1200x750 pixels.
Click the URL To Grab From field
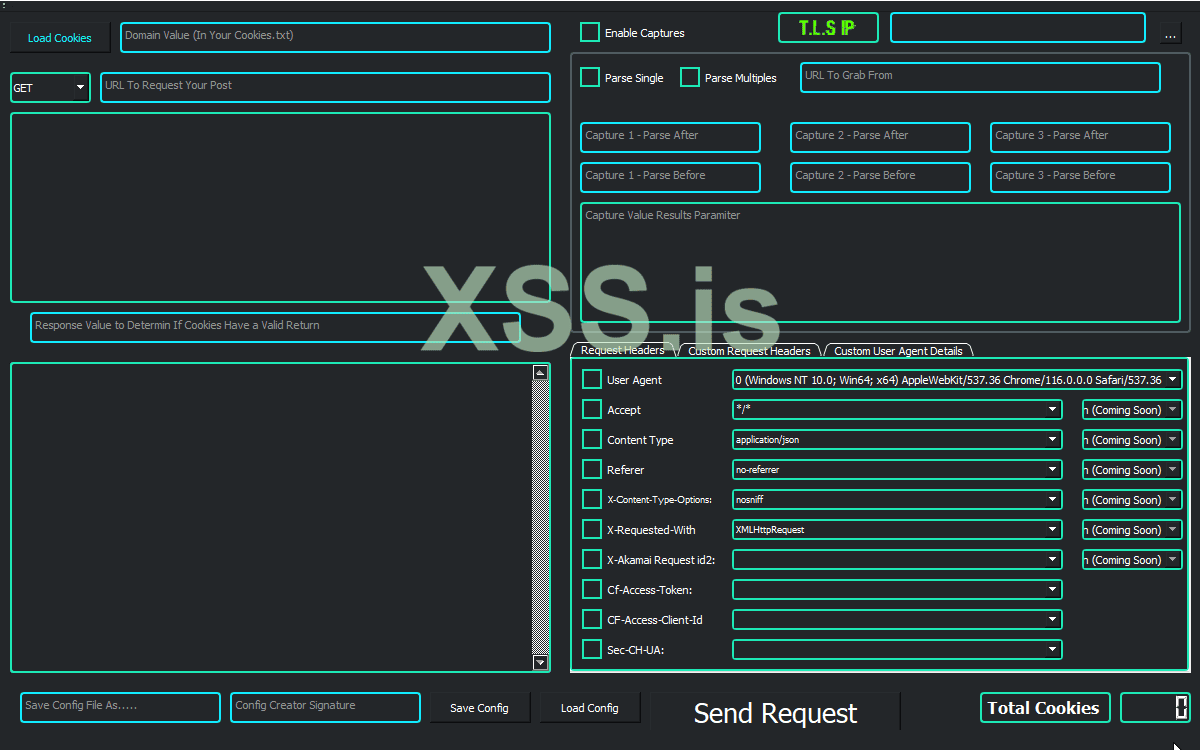tap(980, 77)
